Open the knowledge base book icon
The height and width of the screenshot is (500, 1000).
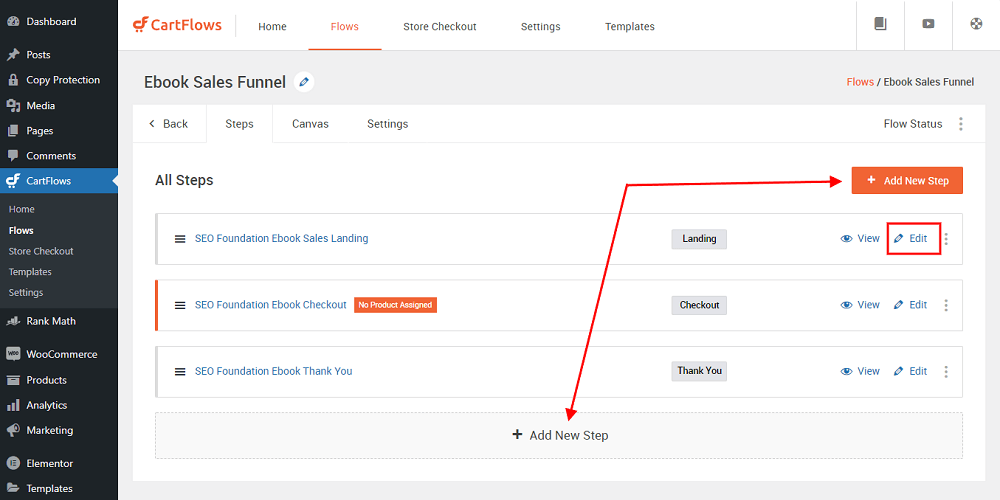tap(880, 24)
